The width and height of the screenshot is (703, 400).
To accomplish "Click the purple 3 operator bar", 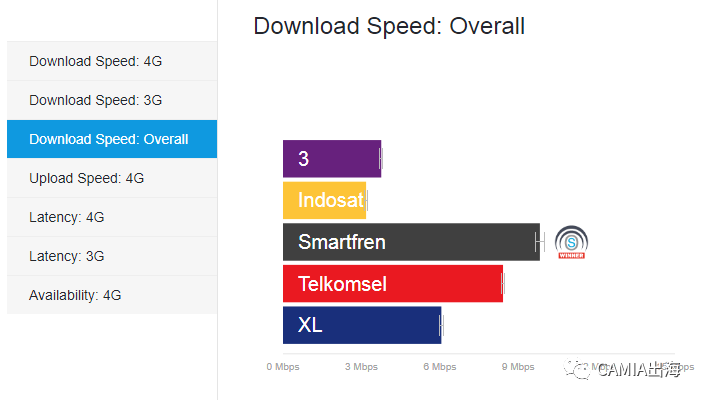I will click(331, 159).
